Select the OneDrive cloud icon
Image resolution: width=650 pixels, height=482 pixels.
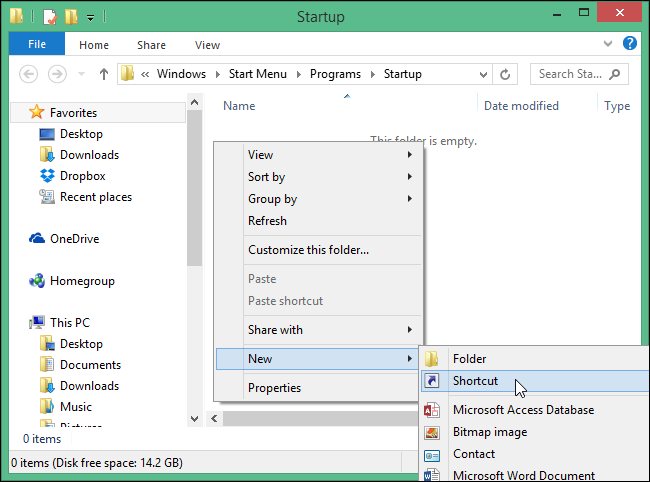coord(37,239)
